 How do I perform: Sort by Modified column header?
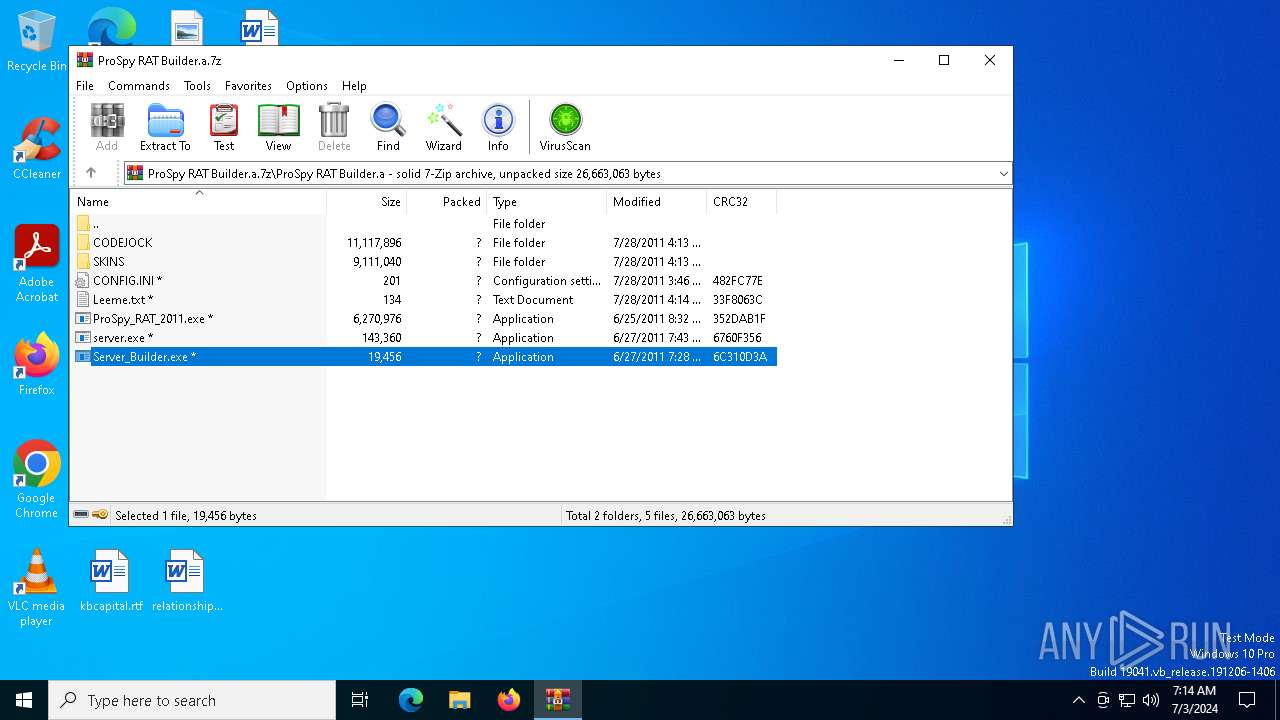657,202
